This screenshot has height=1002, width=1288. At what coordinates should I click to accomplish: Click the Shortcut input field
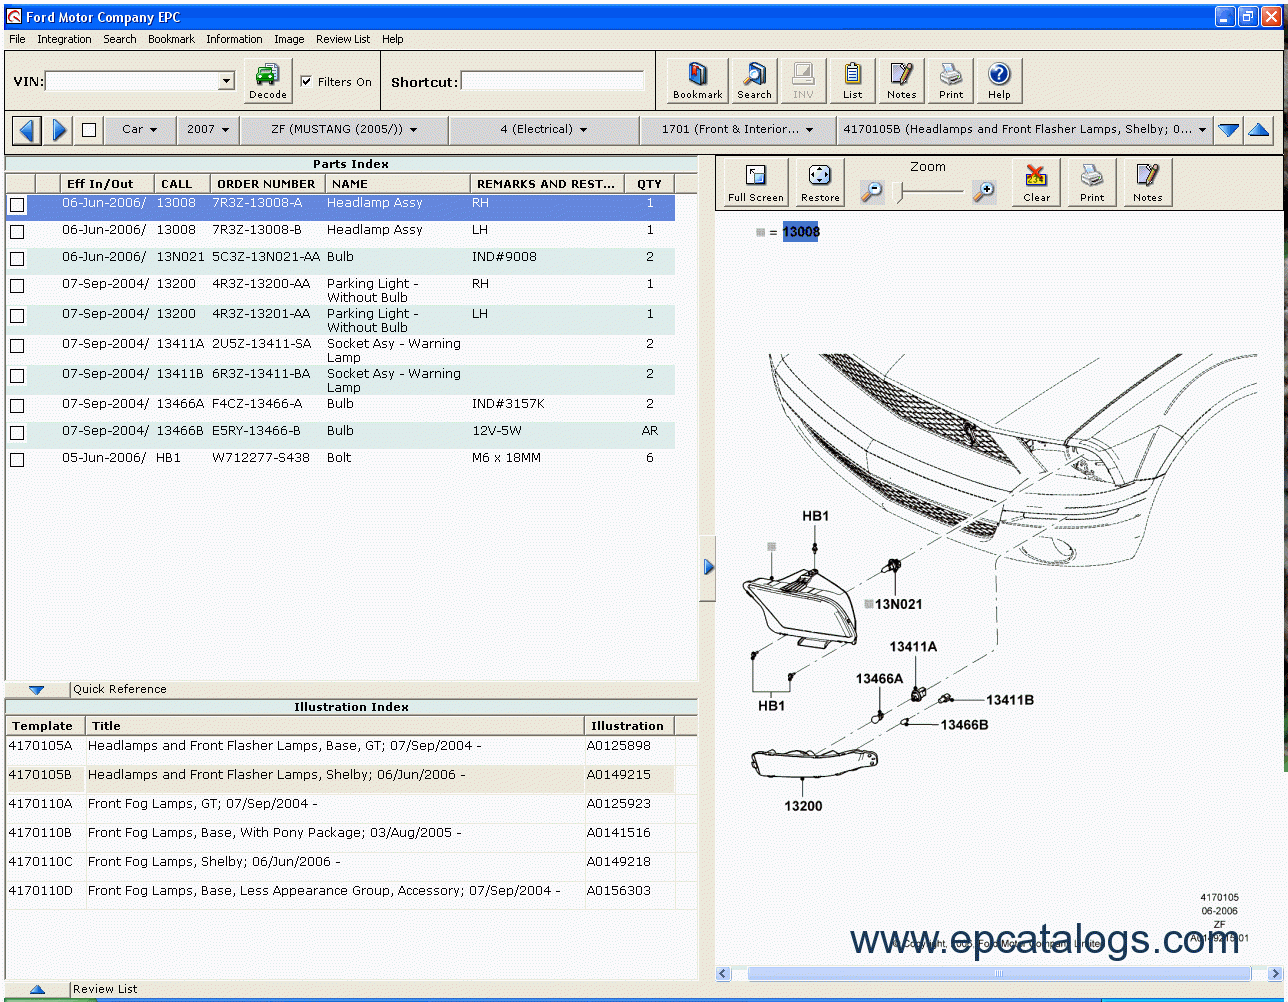[552, 81]
